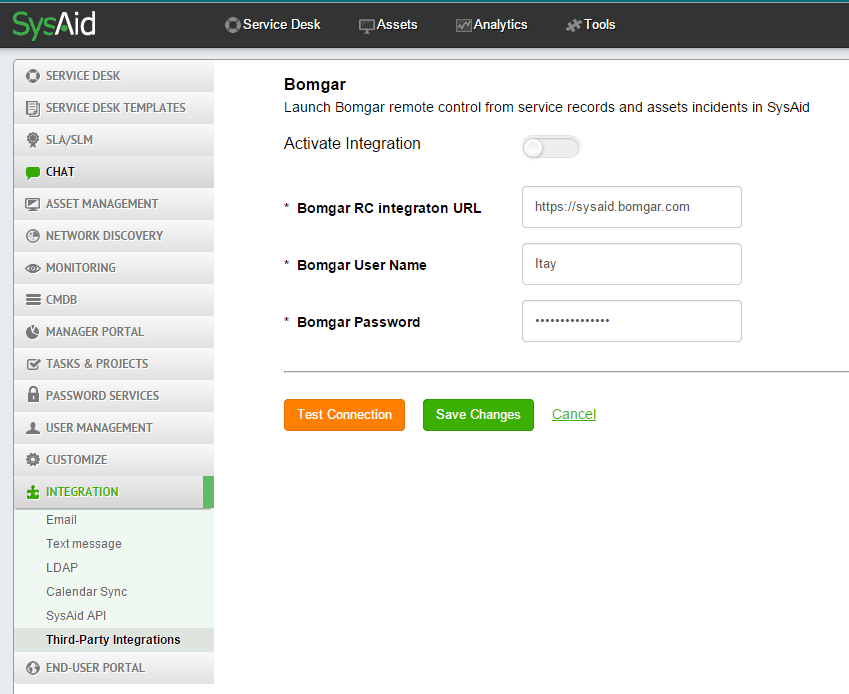This screenshot has height=694, width=849.
Task: Expand CHAT sidebar section
Action: tap(114, 172)
